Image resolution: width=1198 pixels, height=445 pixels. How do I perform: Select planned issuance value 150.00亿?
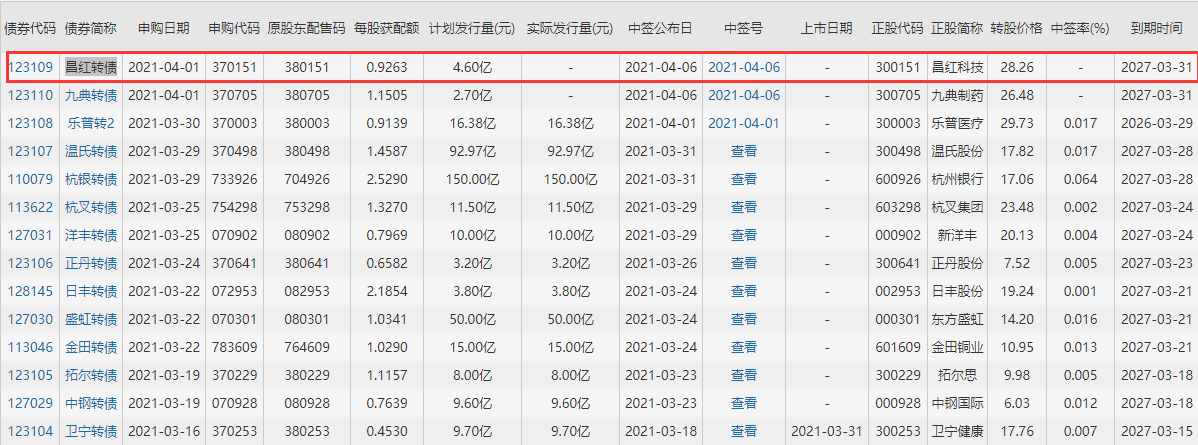click(x=472, y=179)
